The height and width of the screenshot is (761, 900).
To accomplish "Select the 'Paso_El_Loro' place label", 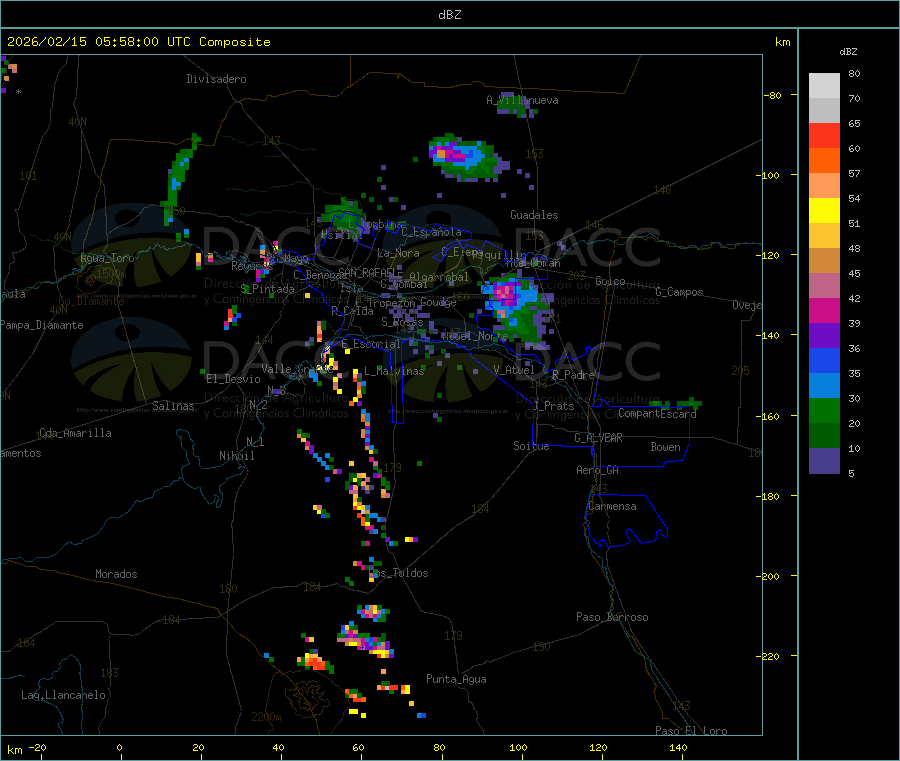I will click(691, 731).
